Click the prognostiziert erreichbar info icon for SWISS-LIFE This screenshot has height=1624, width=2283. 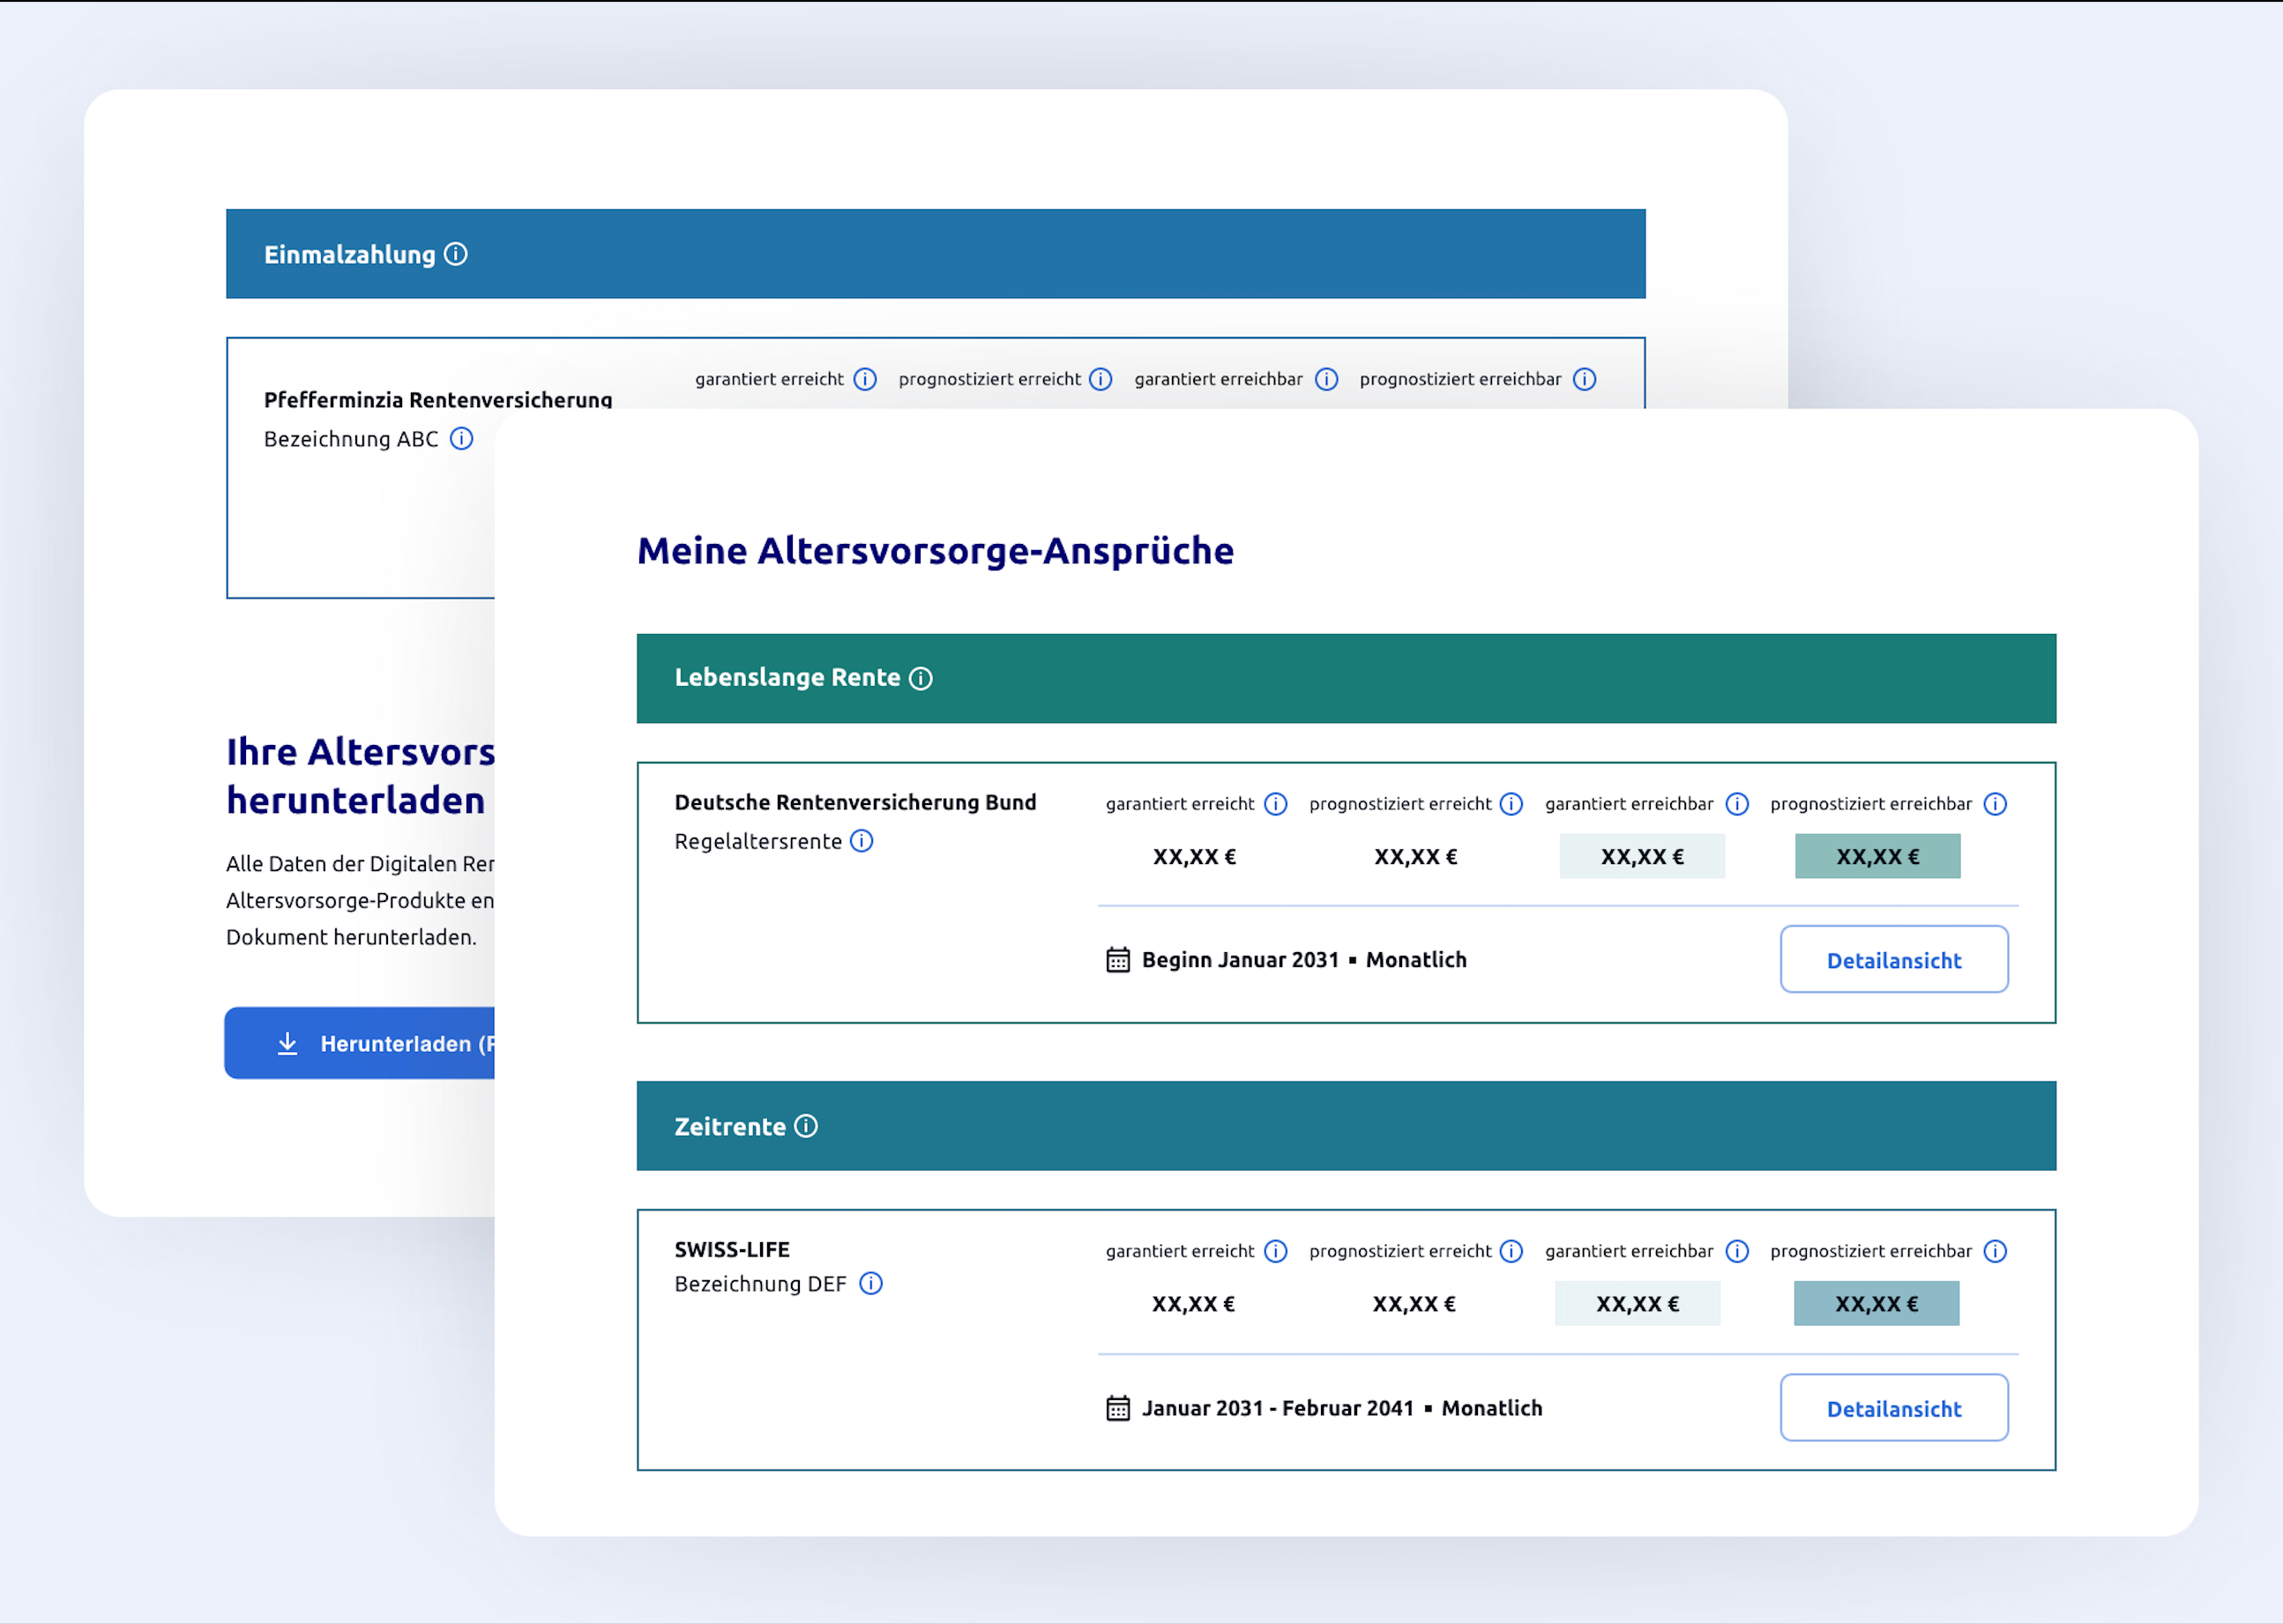pyautogui.click(x=1996, y=1251)
